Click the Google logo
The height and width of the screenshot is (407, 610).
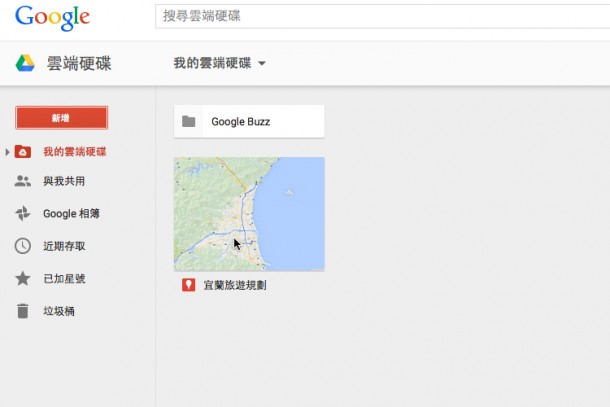pos(53,17)
